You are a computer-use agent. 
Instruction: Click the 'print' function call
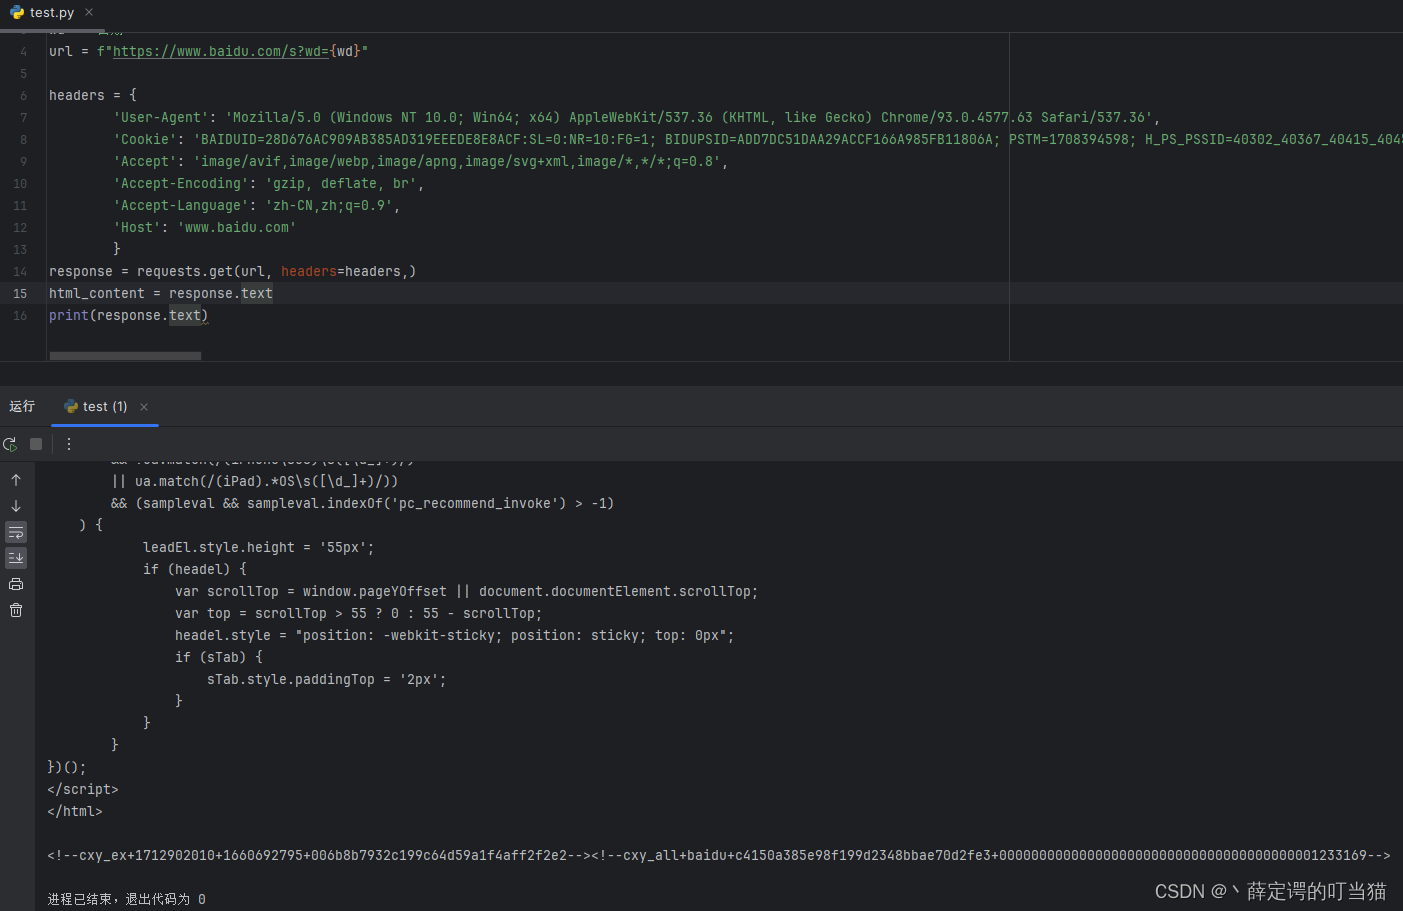coord(69,315)
